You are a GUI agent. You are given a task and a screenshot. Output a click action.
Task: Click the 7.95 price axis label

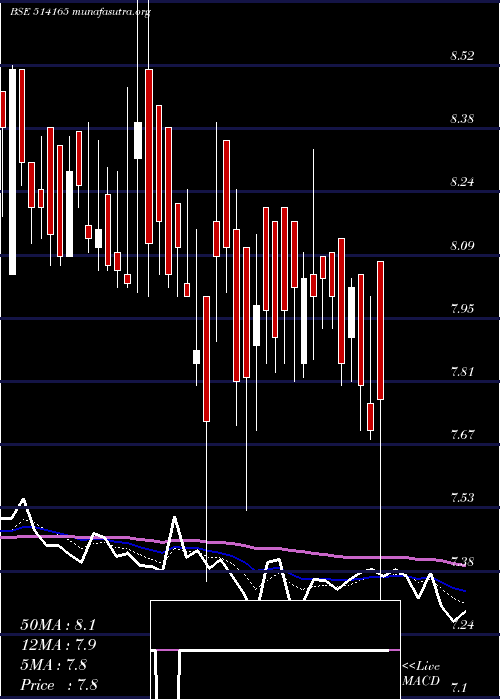click(x=462, y=308)
